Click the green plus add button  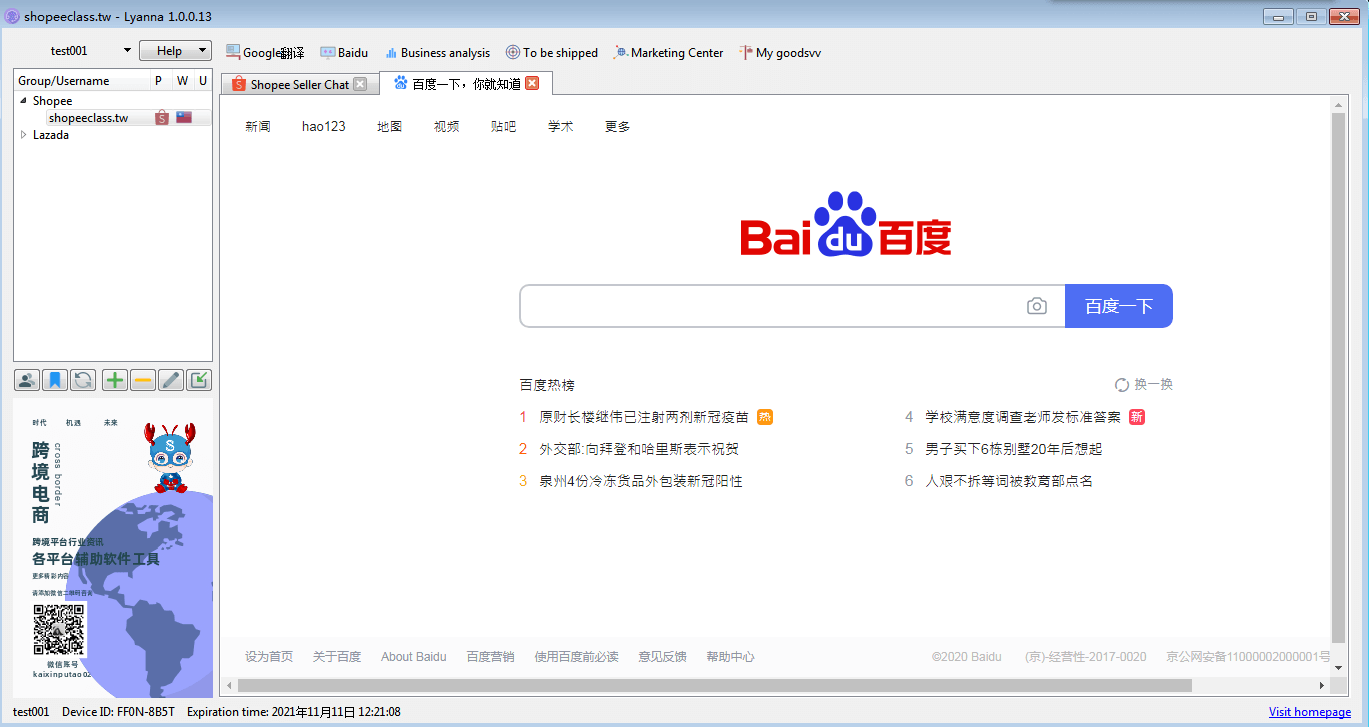pyautogui.click(x=115, y=380)
